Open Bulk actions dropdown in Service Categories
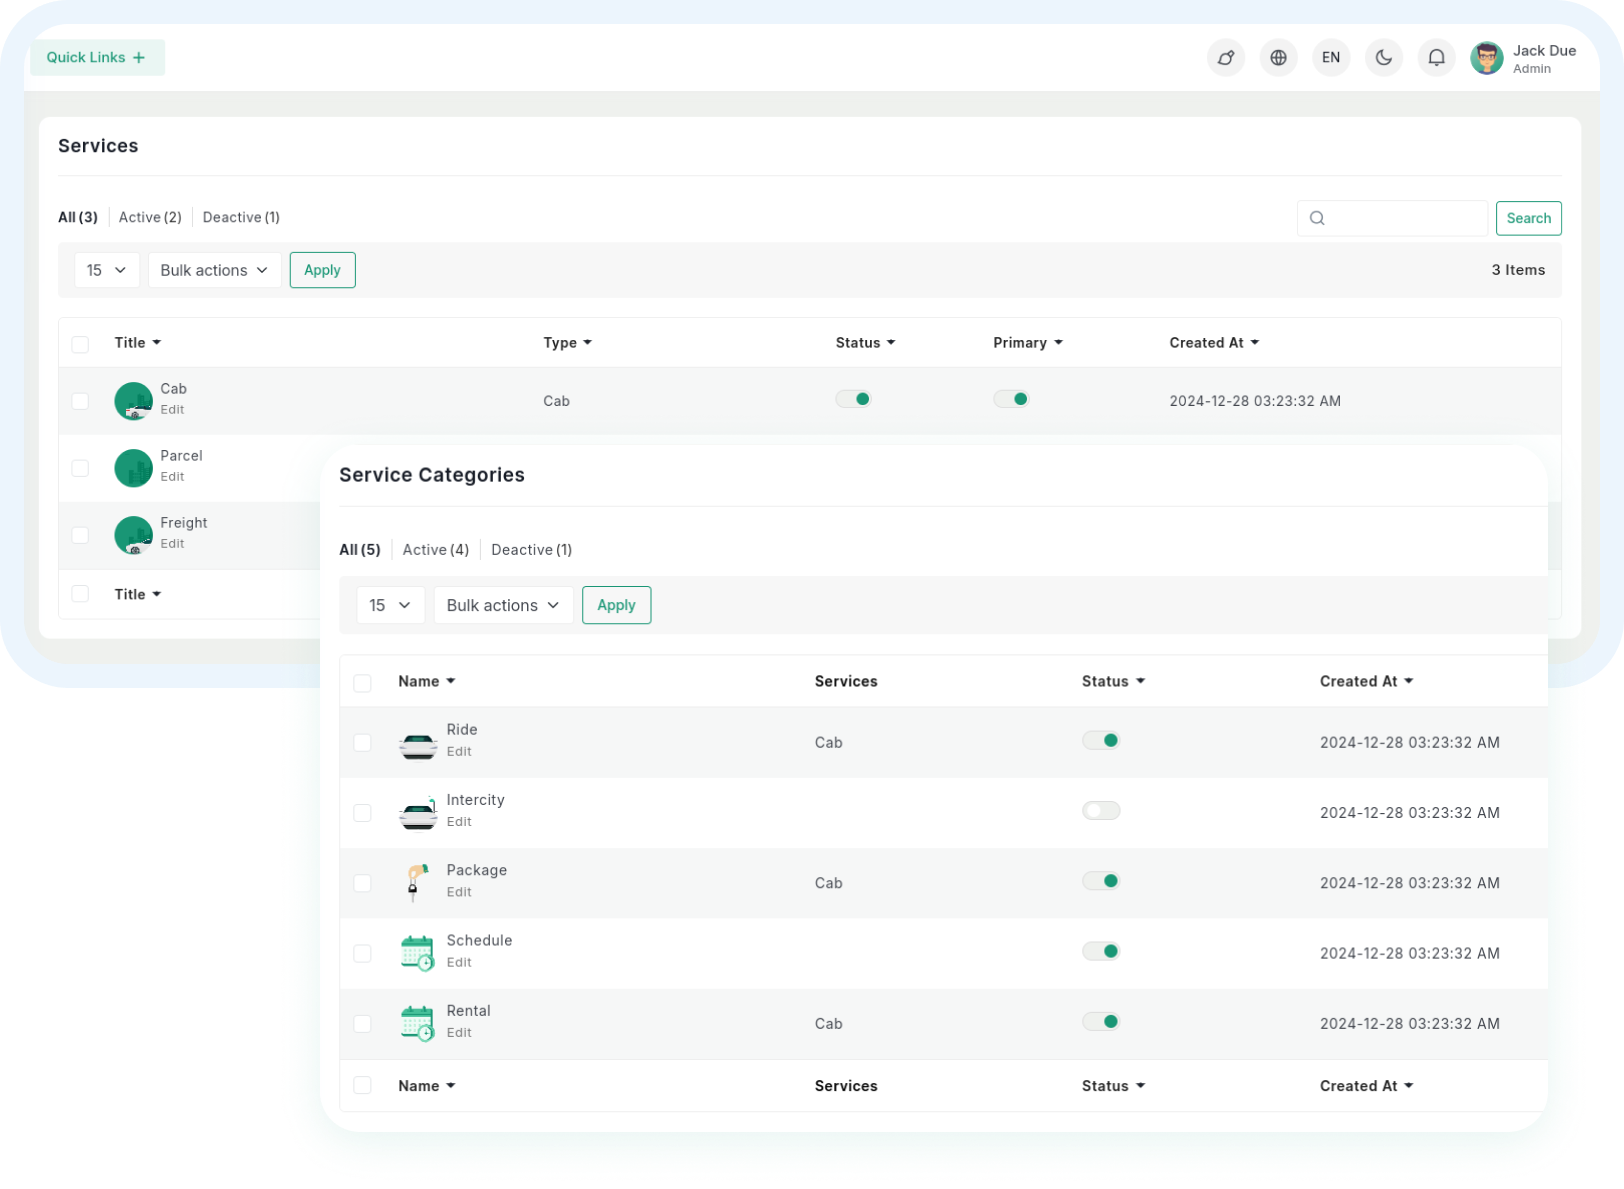This screenshot has width=1624, height=1189. click(x=503, y=606)
